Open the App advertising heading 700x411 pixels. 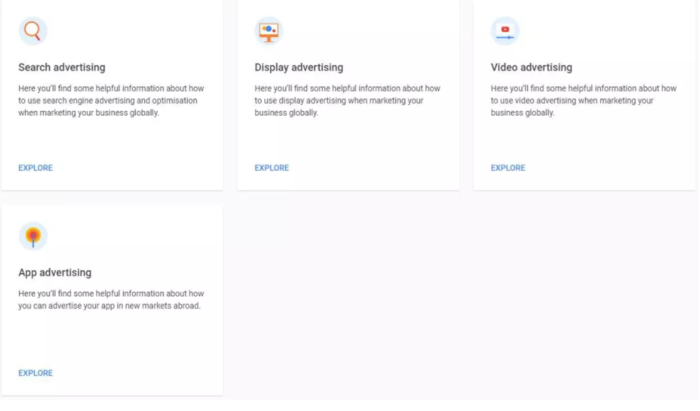point(55,273)
